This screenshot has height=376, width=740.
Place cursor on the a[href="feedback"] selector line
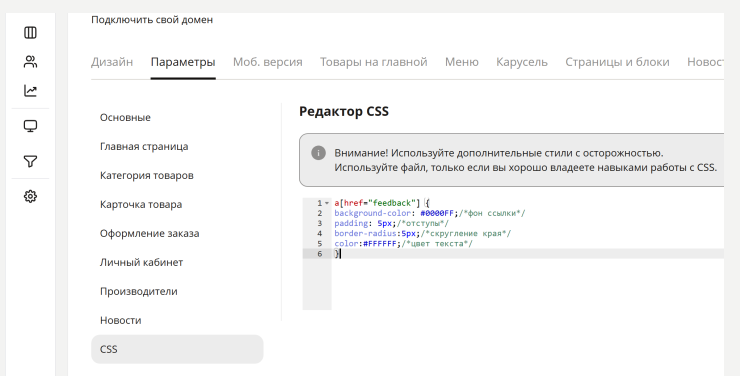coord(382,203)
